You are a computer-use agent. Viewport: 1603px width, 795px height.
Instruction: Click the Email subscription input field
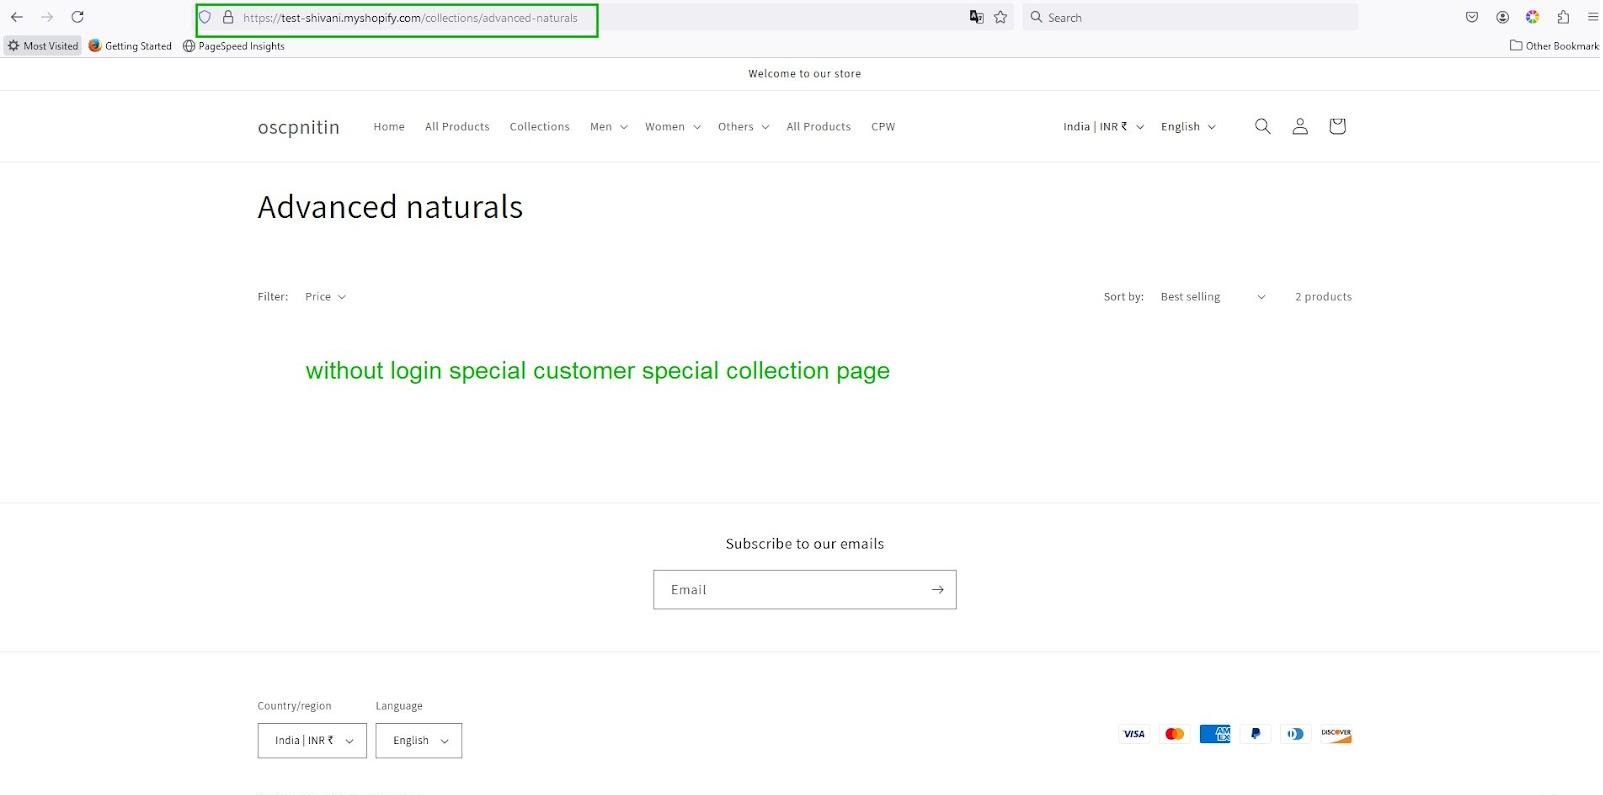790,590
